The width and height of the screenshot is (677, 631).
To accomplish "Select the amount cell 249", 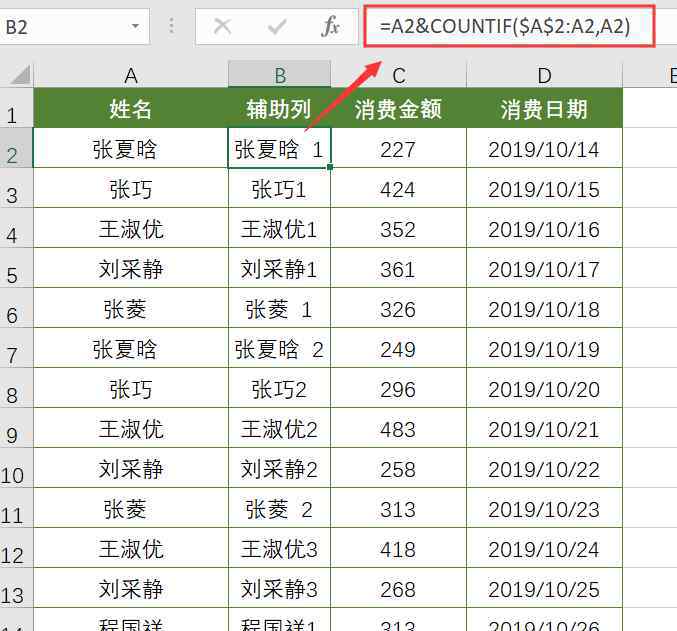I will coord(399,348).
